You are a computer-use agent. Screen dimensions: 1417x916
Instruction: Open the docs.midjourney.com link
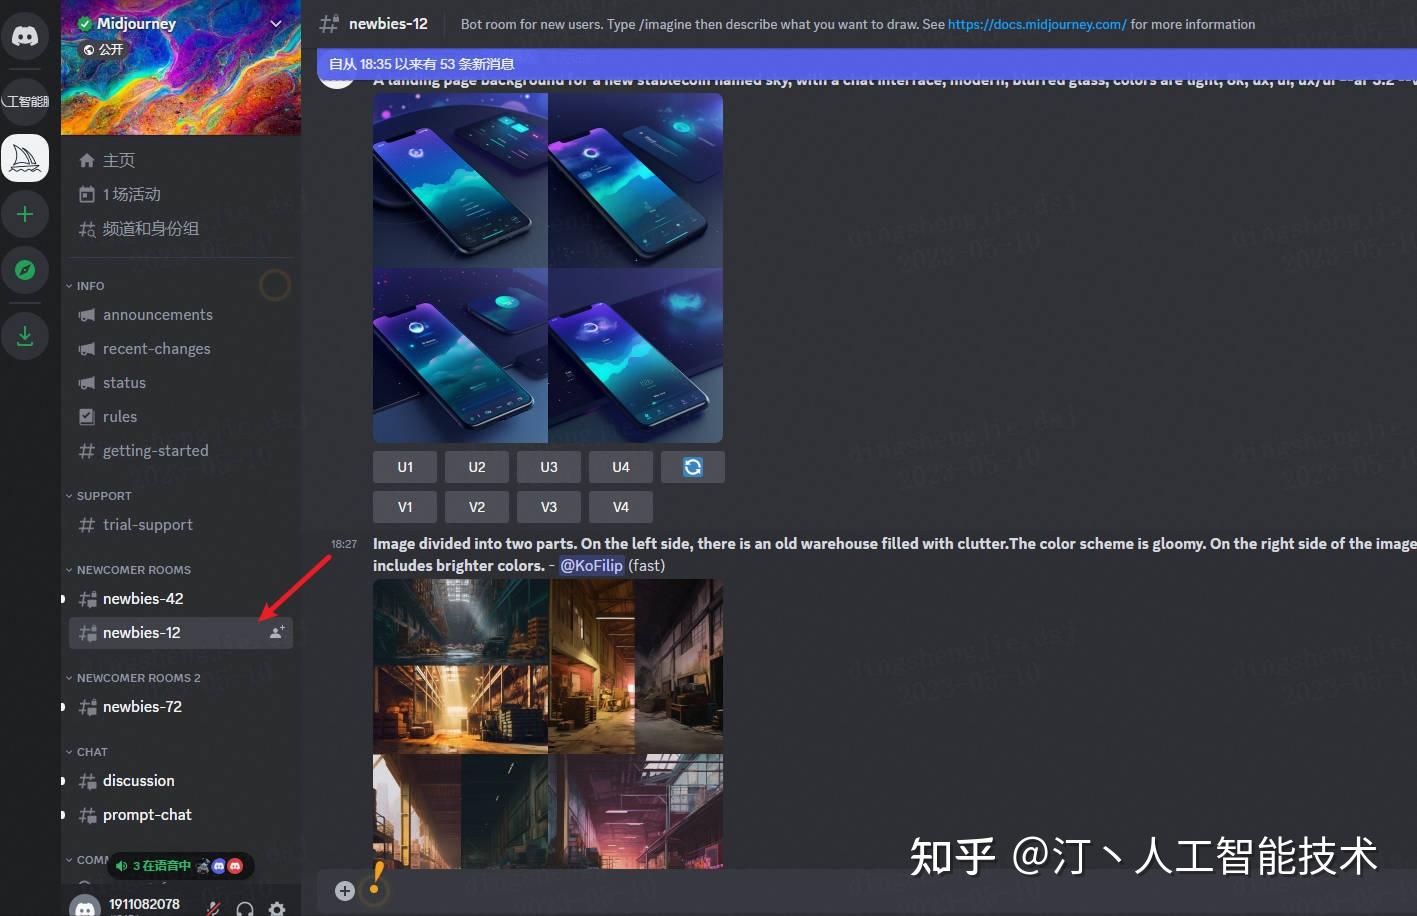pos(1036,24)
